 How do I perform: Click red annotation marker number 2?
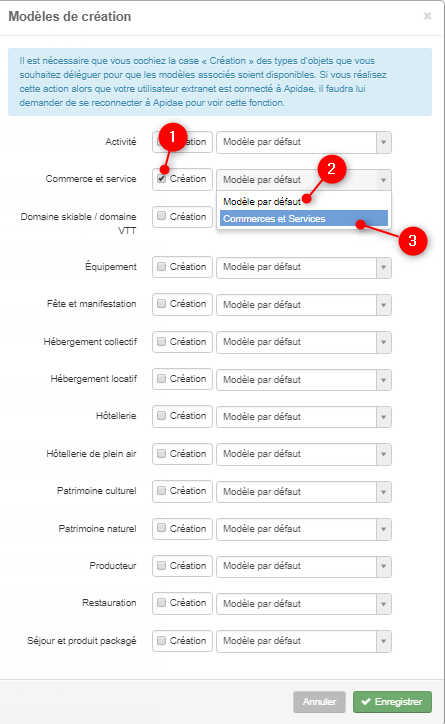[x=332, y=169]
